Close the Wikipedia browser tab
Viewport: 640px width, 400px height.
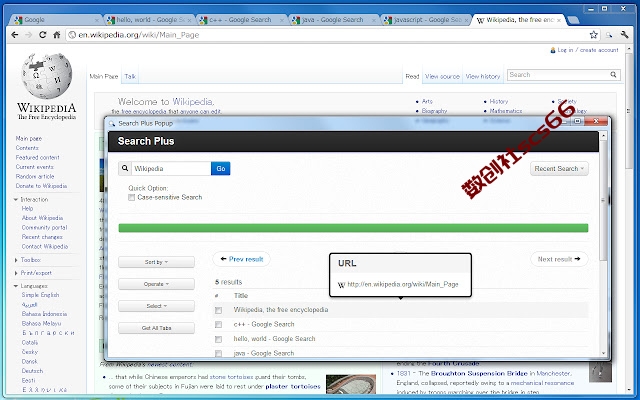click(x=559, y=20)
